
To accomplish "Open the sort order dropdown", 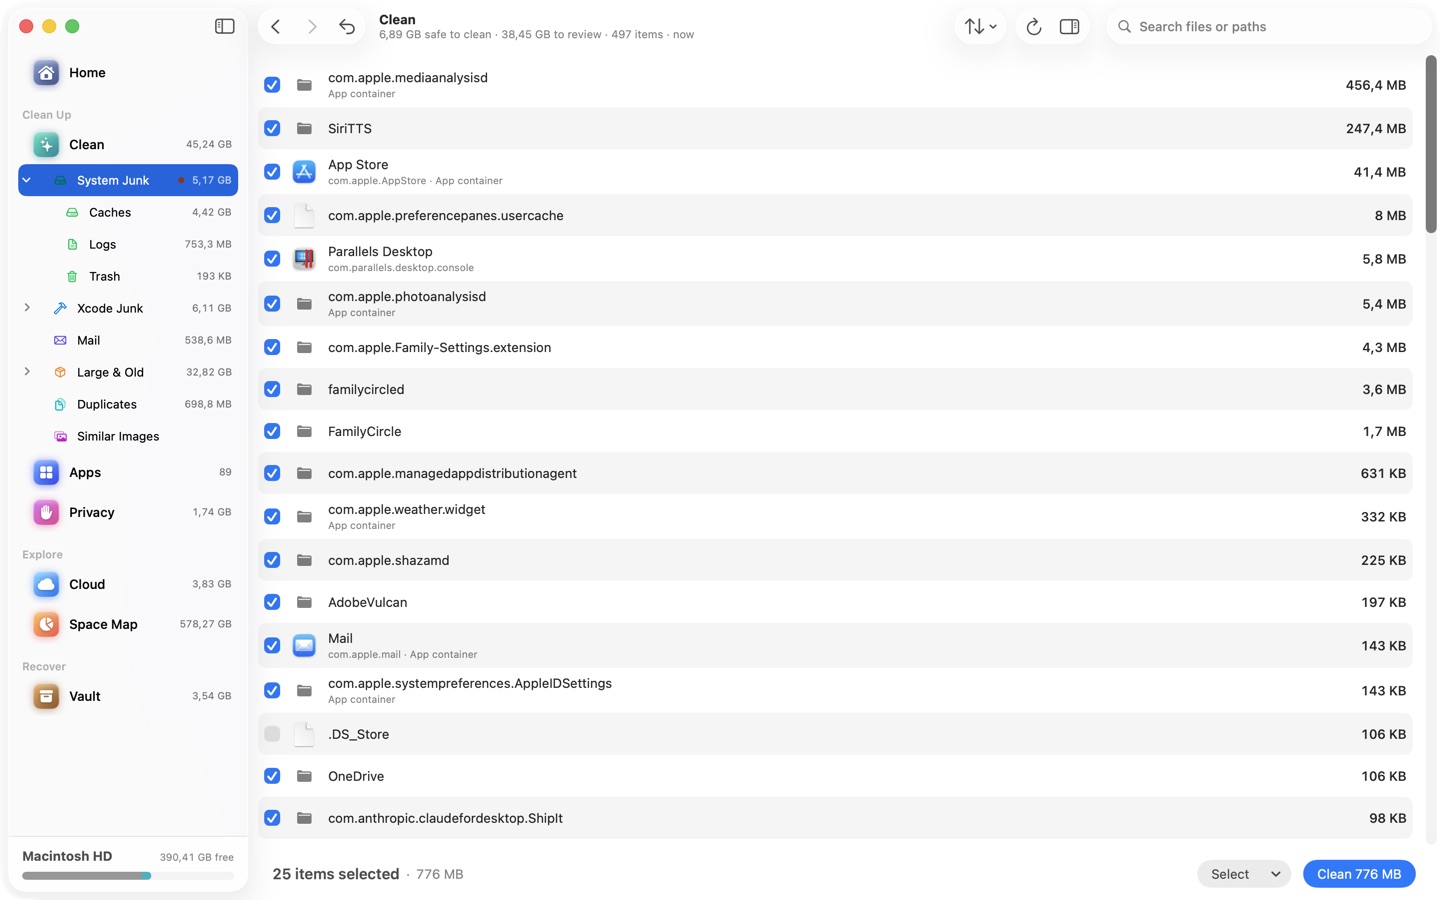I will point(980,27).
